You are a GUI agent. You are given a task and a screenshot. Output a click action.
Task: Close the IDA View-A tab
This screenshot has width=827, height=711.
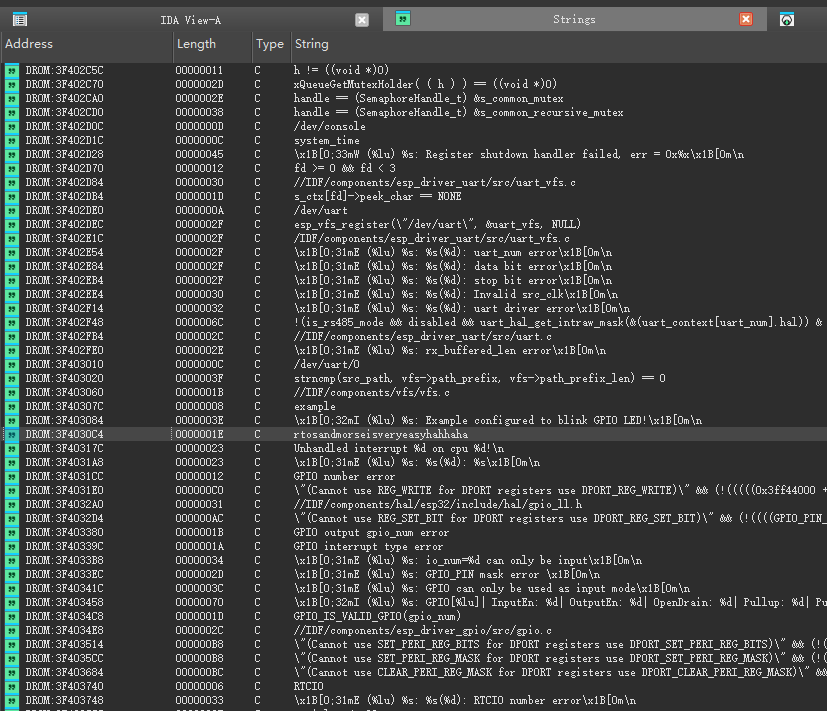(x=362, y=19)
